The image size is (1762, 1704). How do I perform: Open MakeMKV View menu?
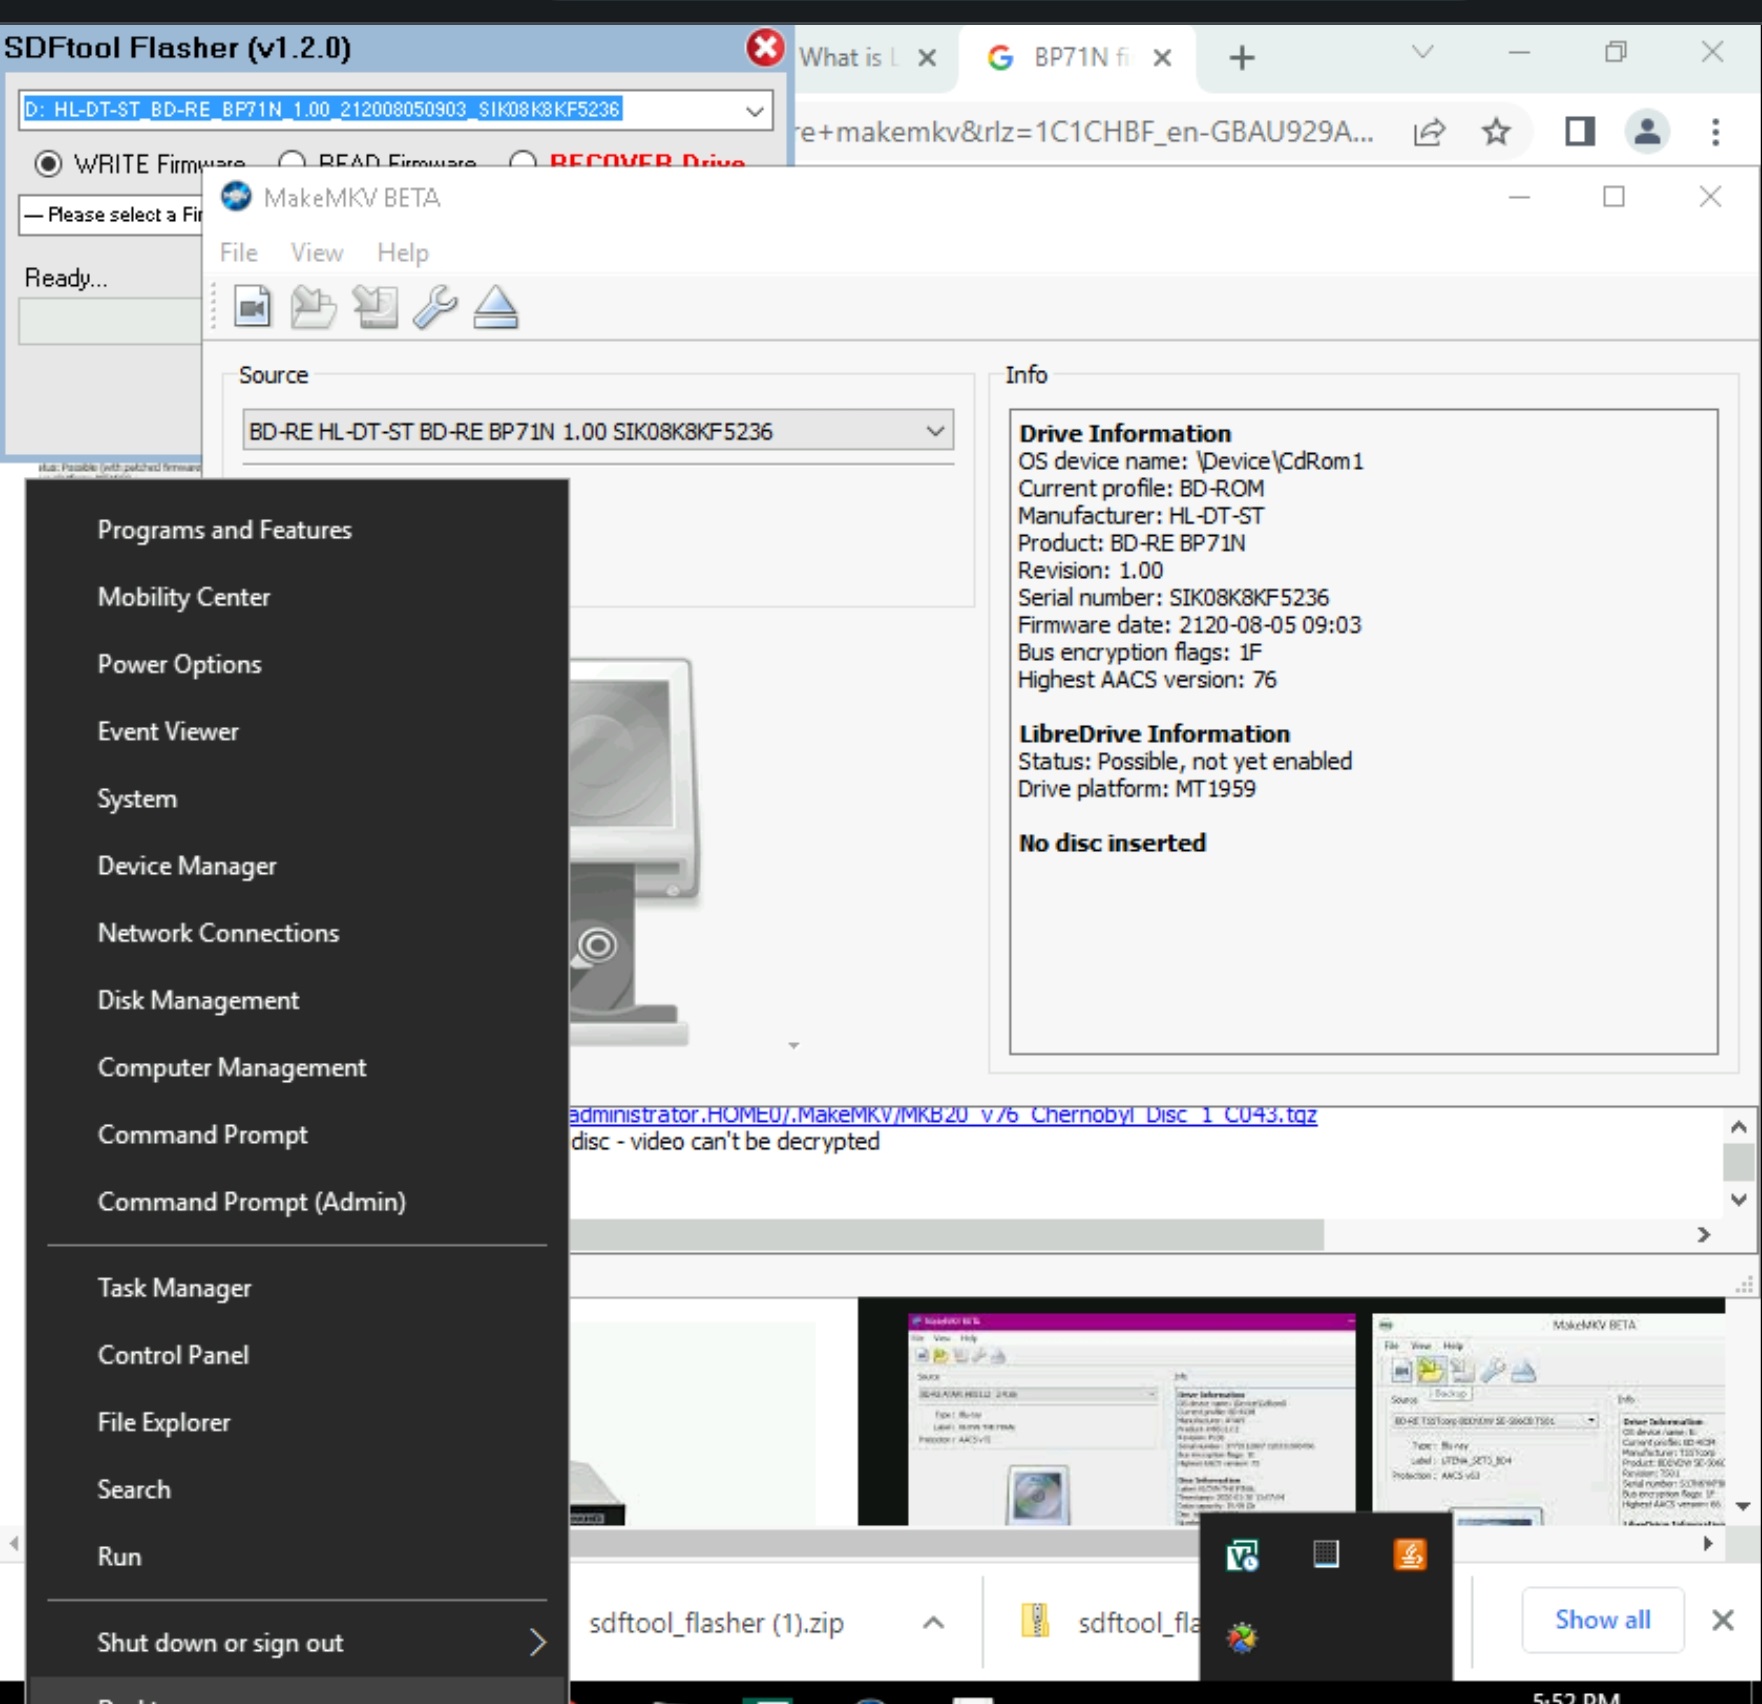coord(317,252)
